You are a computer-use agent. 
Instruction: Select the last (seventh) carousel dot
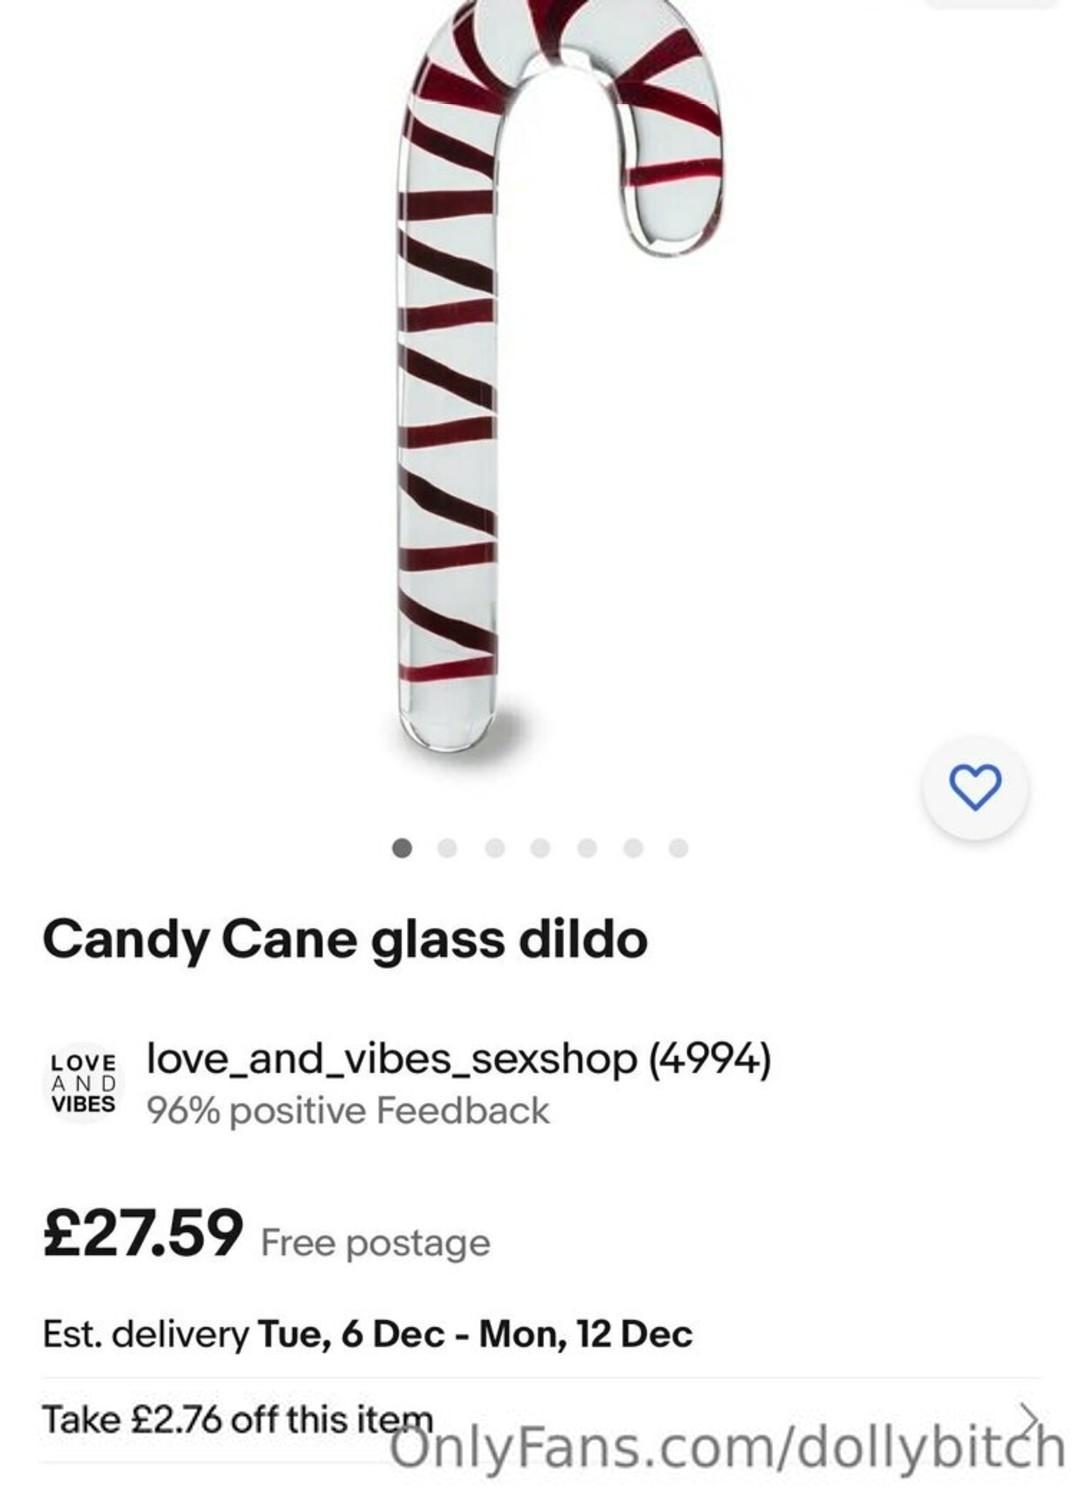[x=678, y=848]
